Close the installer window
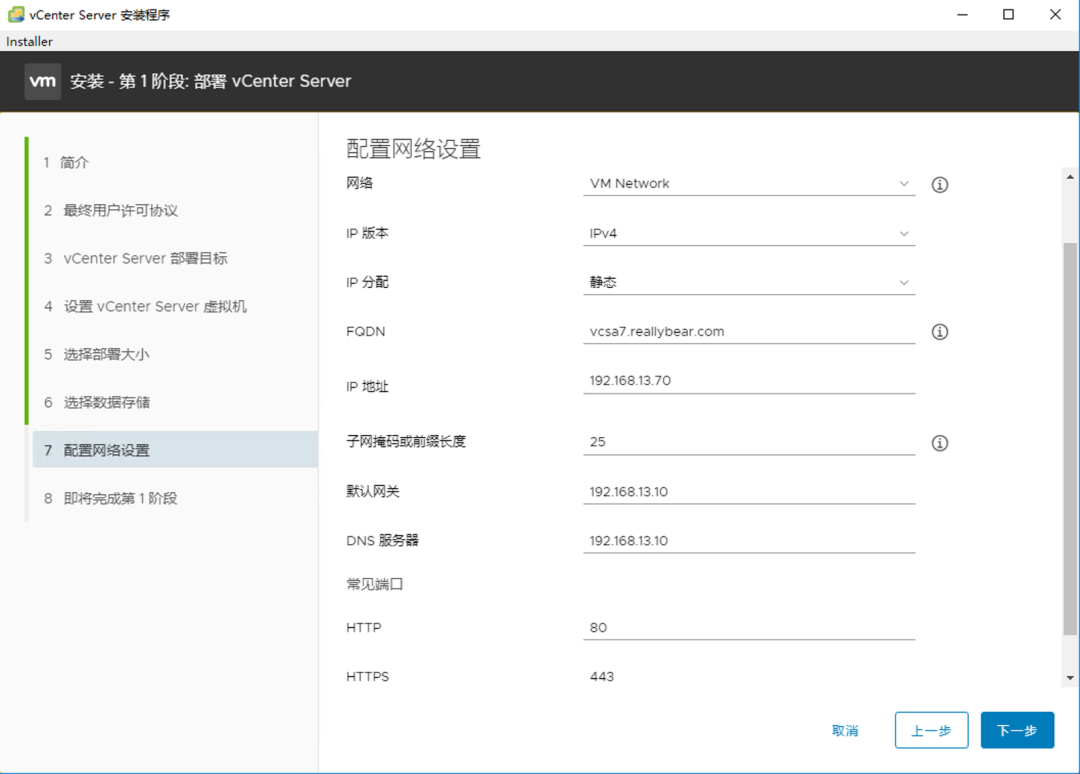Image resolution: width=1080 pixels, height=774 pixels. [x=1055, y=14]
